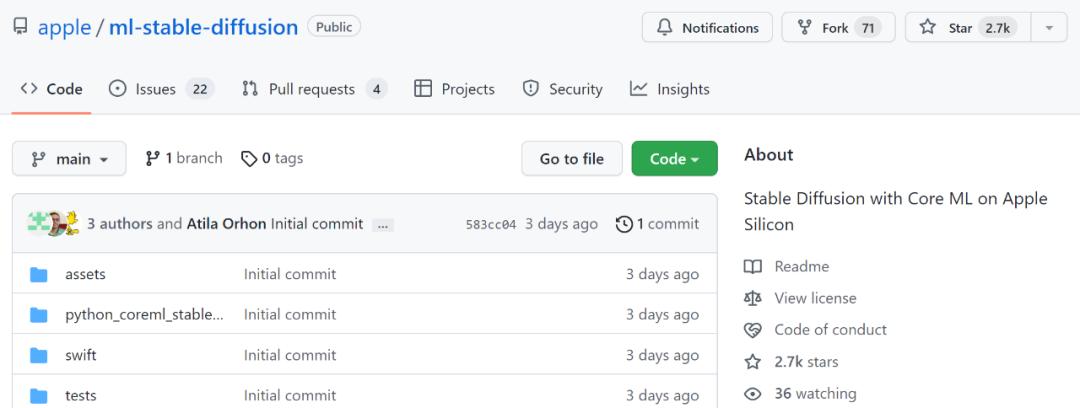Open the assets folder icon
The width and height of the screenshot is (1080, 408).
coord(39,274)
